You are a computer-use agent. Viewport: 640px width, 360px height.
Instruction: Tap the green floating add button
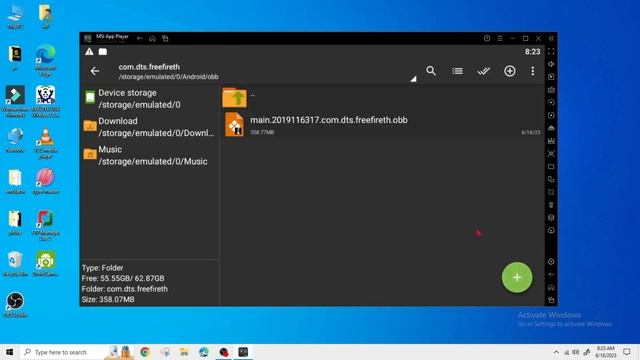pyautogui.click(x=517, y=277)
